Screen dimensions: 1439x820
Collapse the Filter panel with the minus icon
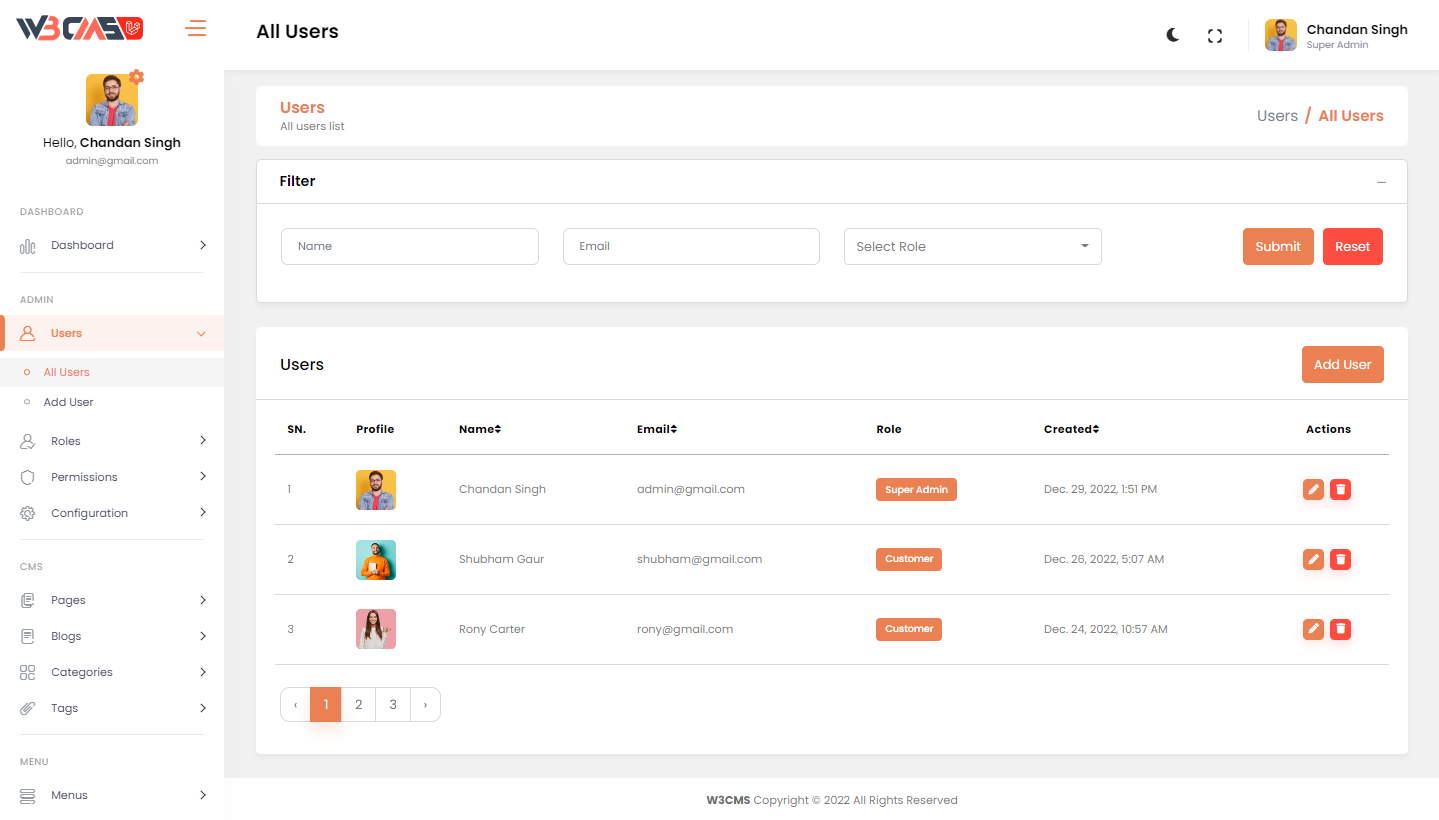click(1381, 182)
